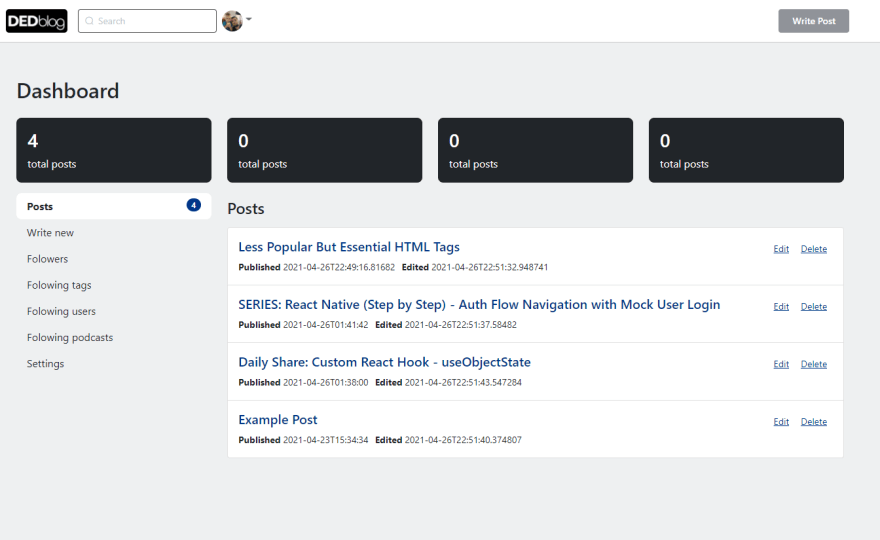Edit the SERIES: React Native post
Viewport: 880px width, 540px height.
click(x=781, y=306)
